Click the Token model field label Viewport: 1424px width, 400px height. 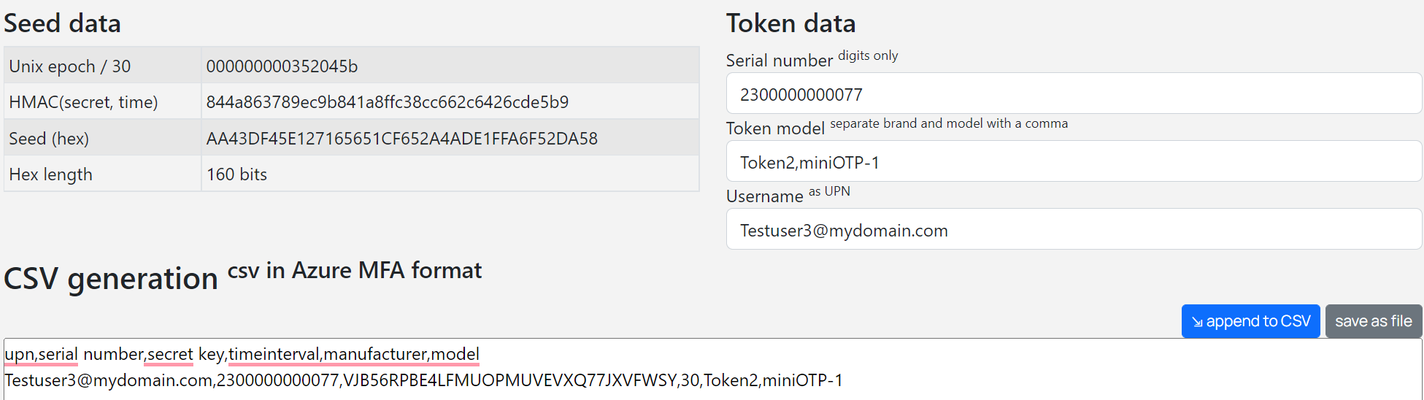pyautogui.click(x=776, y=127)
